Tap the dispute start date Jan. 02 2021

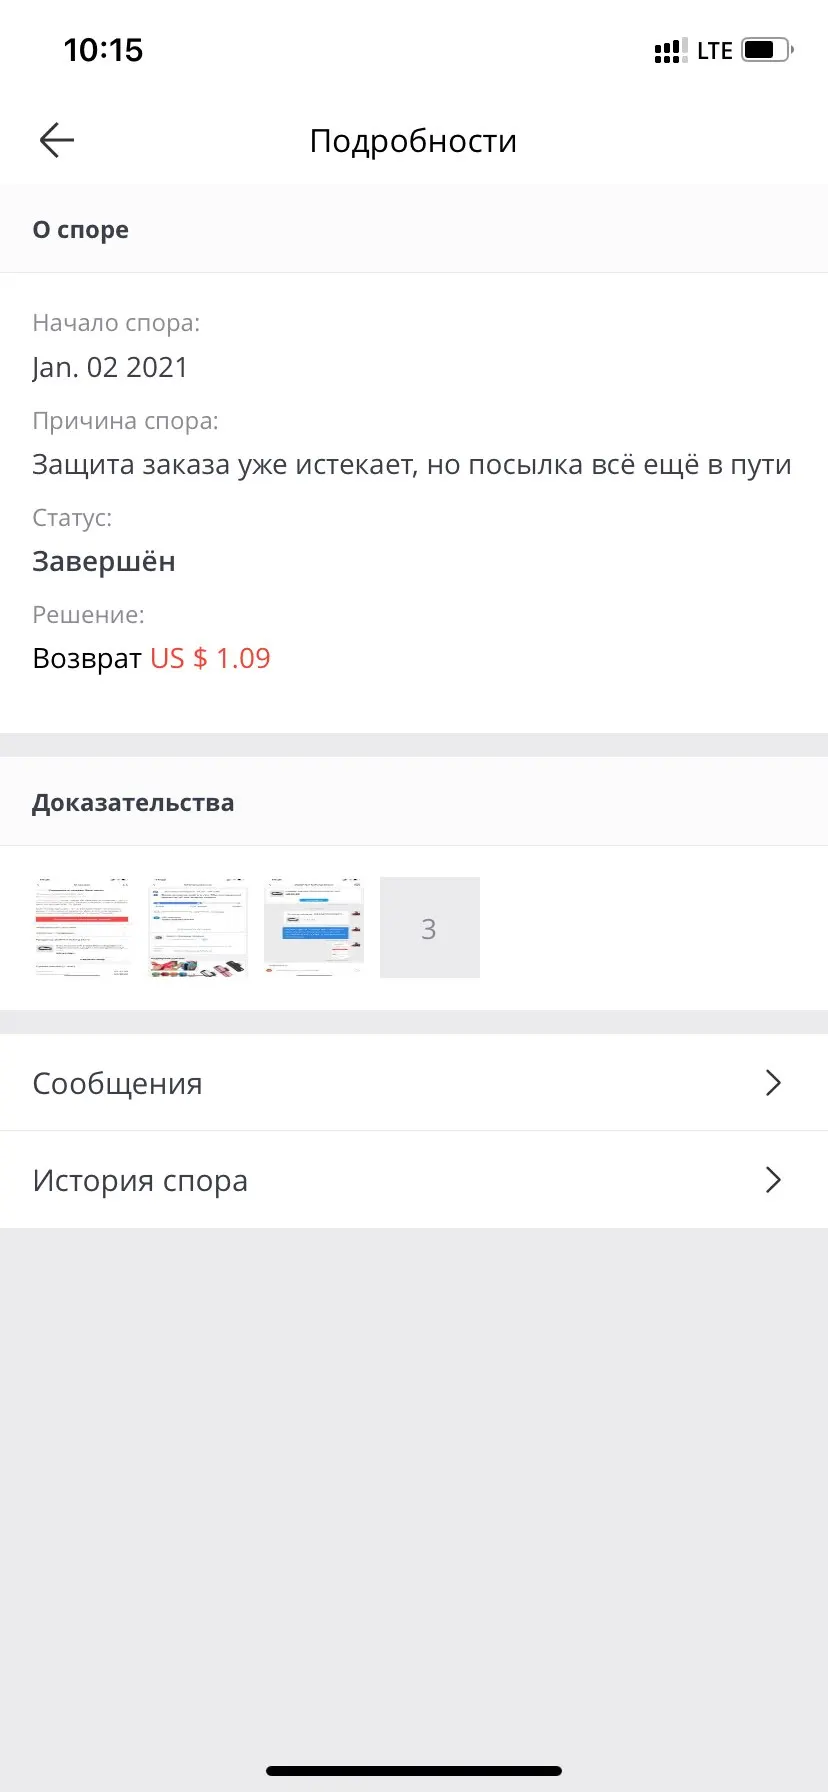[110, 367]
